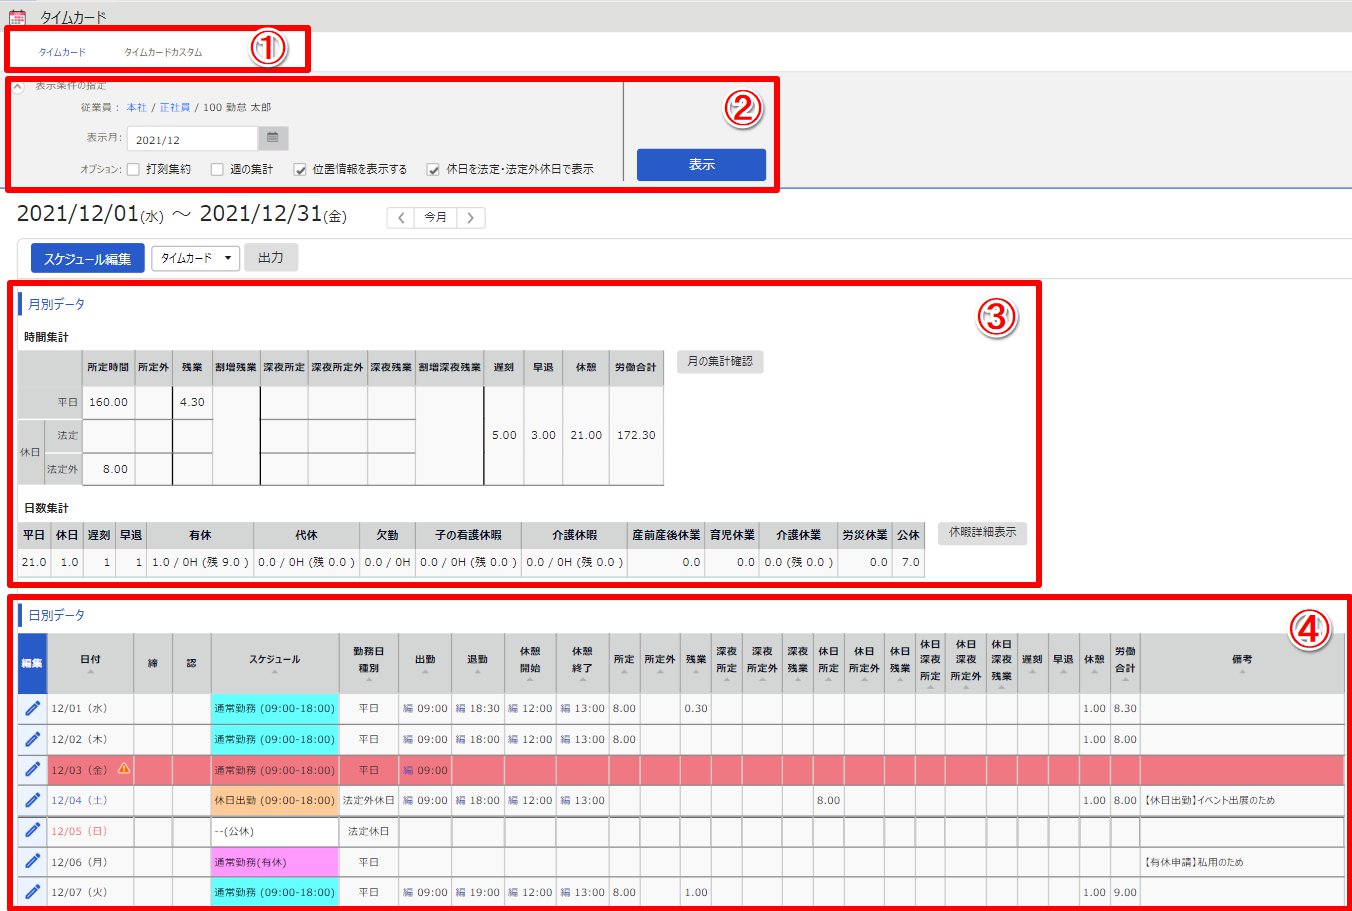Click the 100 勤怠 太郎 employee name

click(237, 107)
